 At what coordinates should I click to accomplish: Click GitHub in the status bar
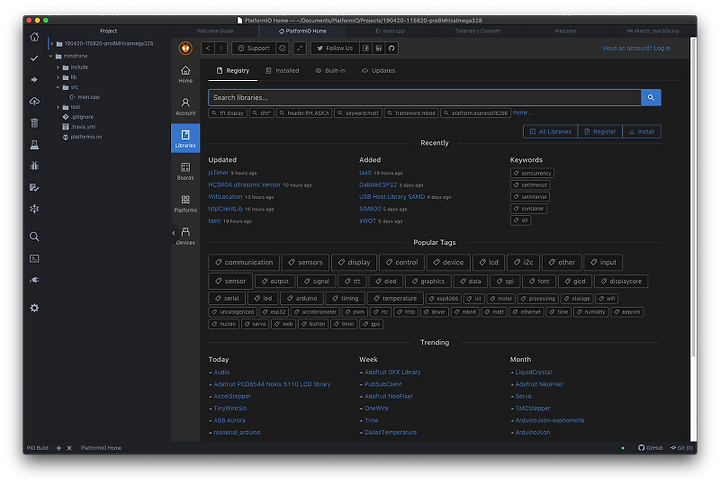coord(650,448)
